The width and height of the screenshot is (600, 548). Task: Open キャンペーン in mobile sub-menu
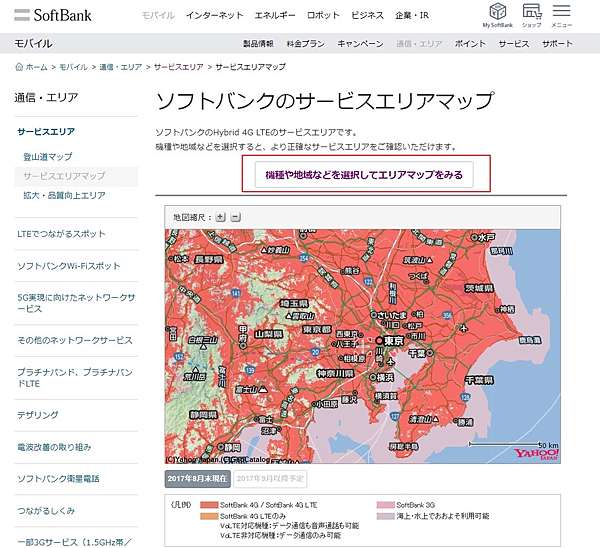[x=360, y=44]
